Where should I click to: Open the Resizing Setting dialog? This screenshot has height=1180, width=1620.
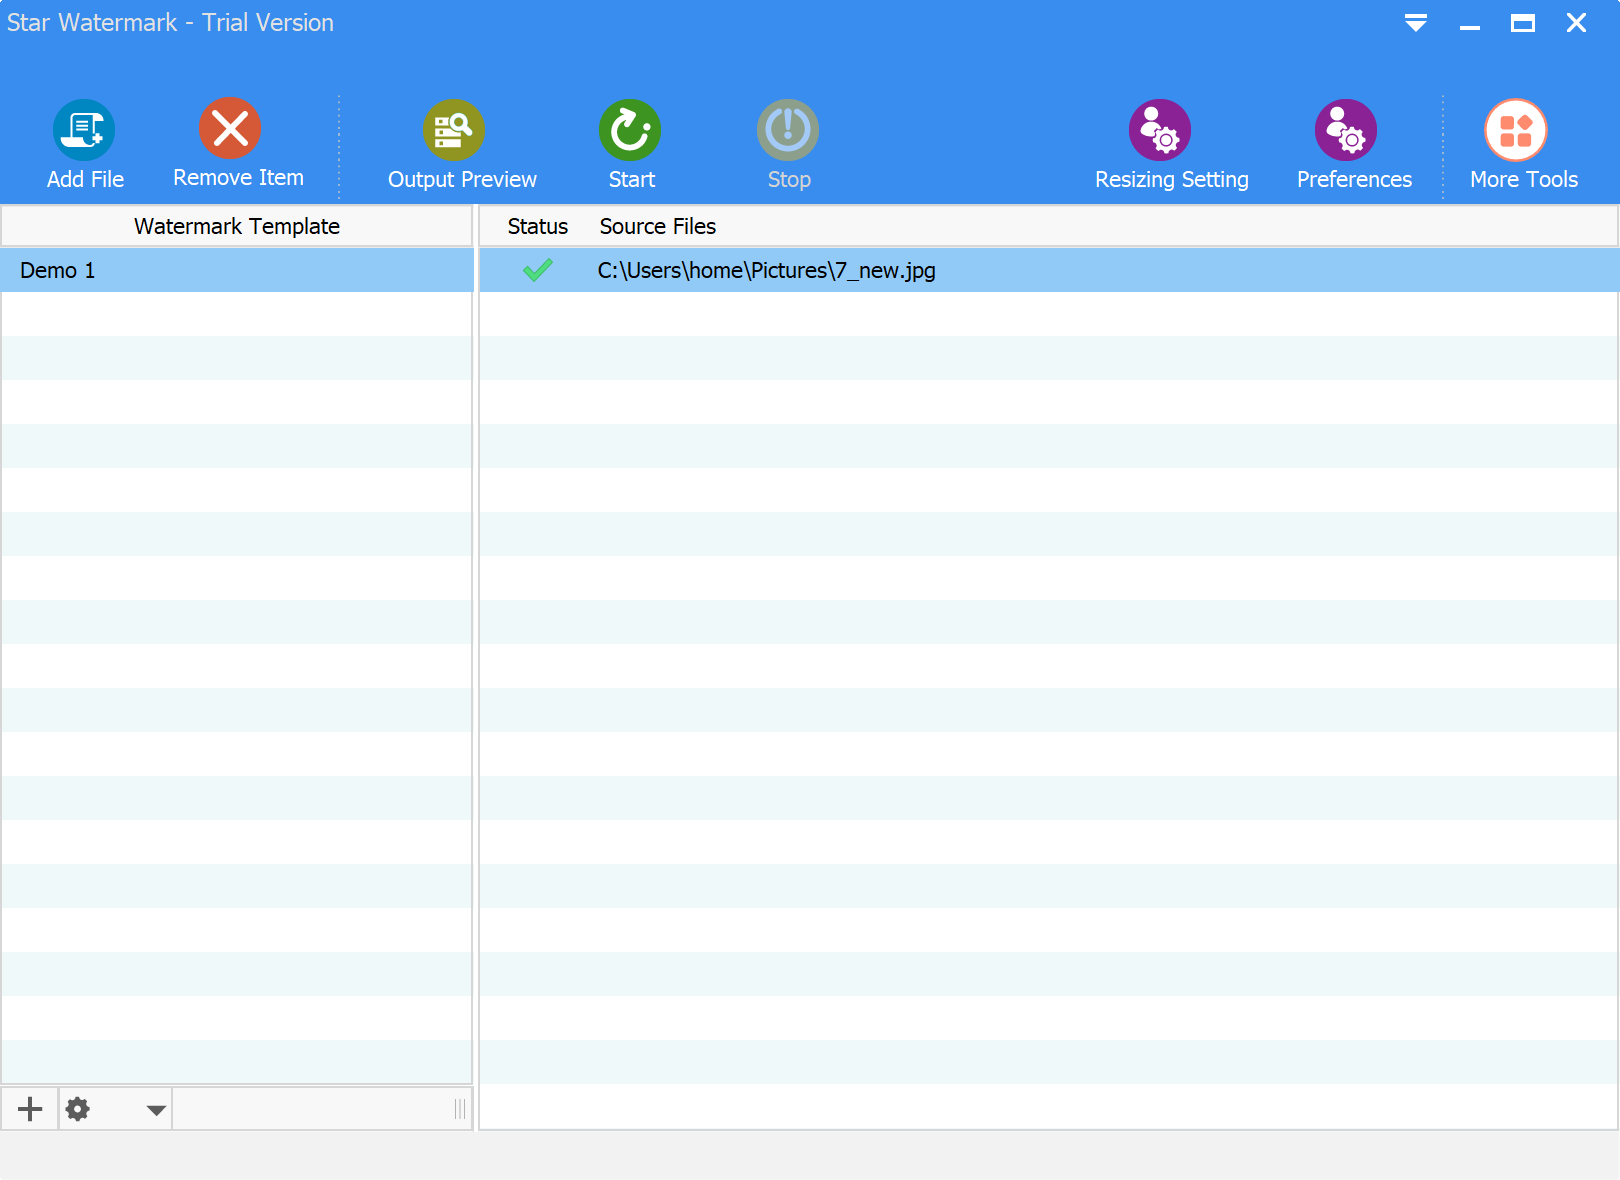pyautogui.click(x=1160, y=130)
